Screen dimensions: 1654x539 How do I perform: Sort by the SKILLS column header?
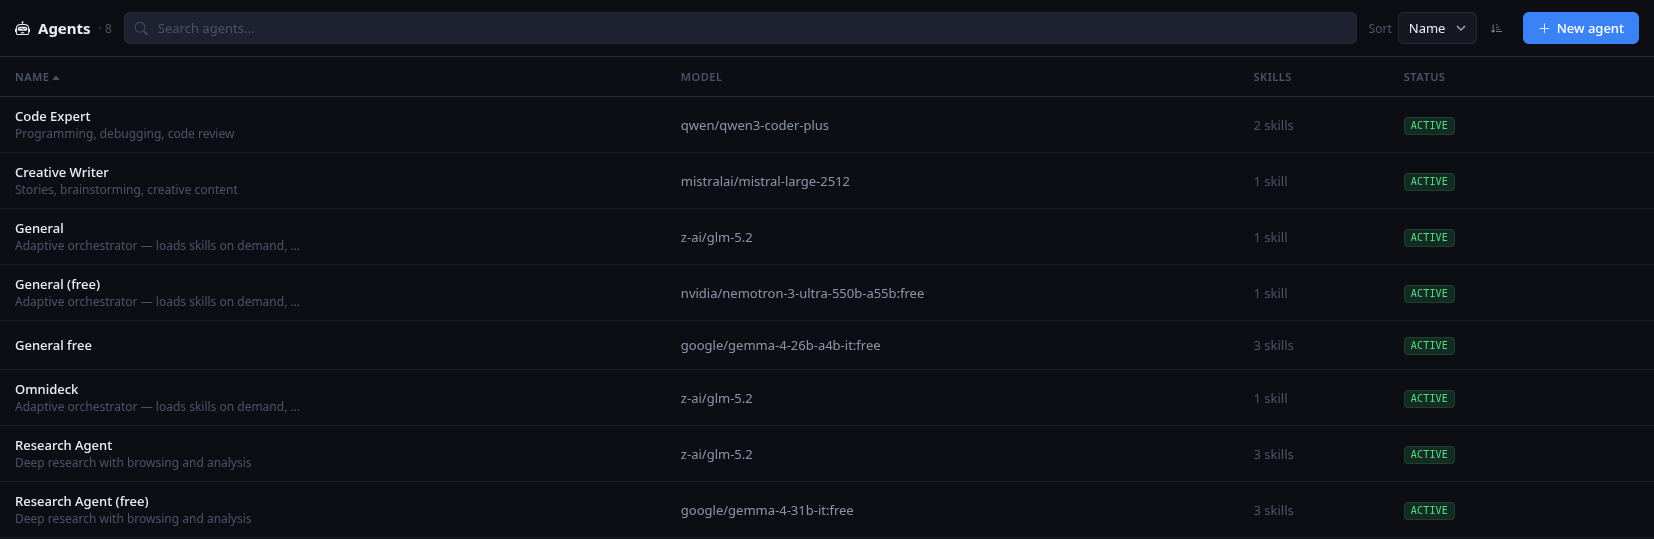(1272, 77)
